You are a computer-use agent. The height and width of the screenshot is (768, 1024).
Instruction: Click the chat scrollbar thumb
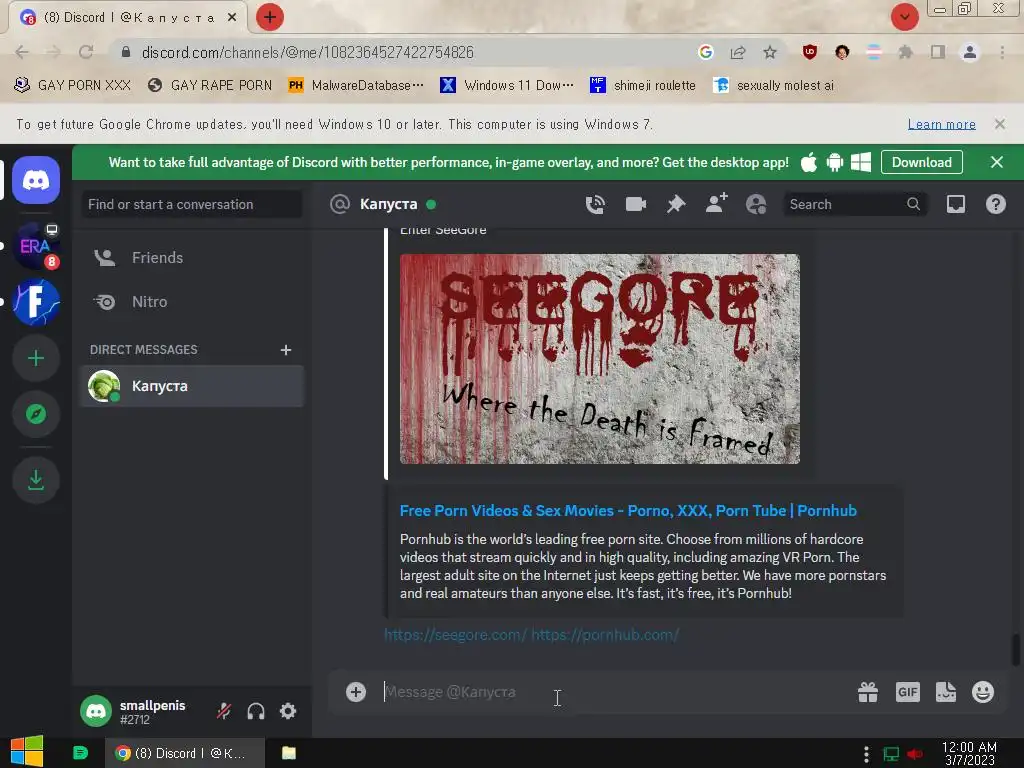pos(1016,649)
